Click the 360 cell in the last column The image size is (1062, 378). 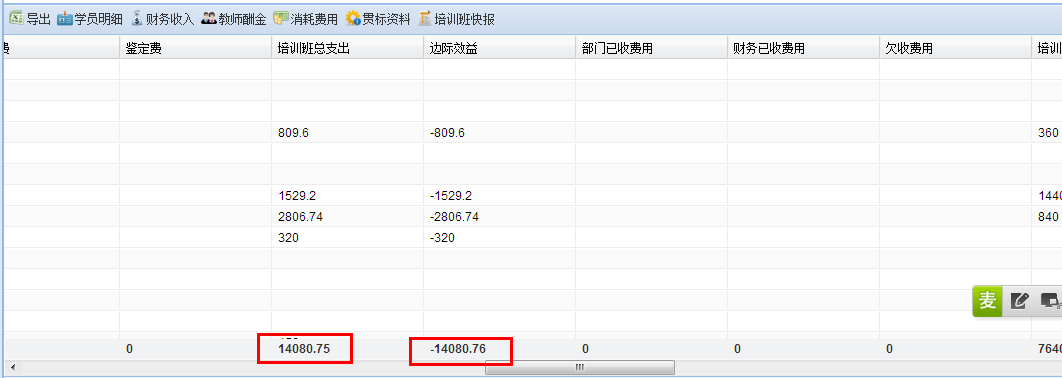[1048, 133]
